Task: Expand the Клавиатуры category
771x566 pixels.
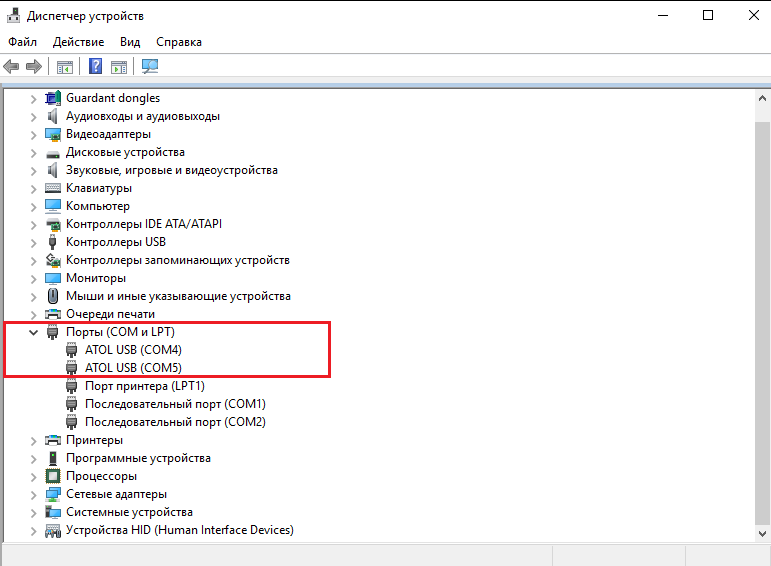Action: pyautogui.click(x=33, y=188)
